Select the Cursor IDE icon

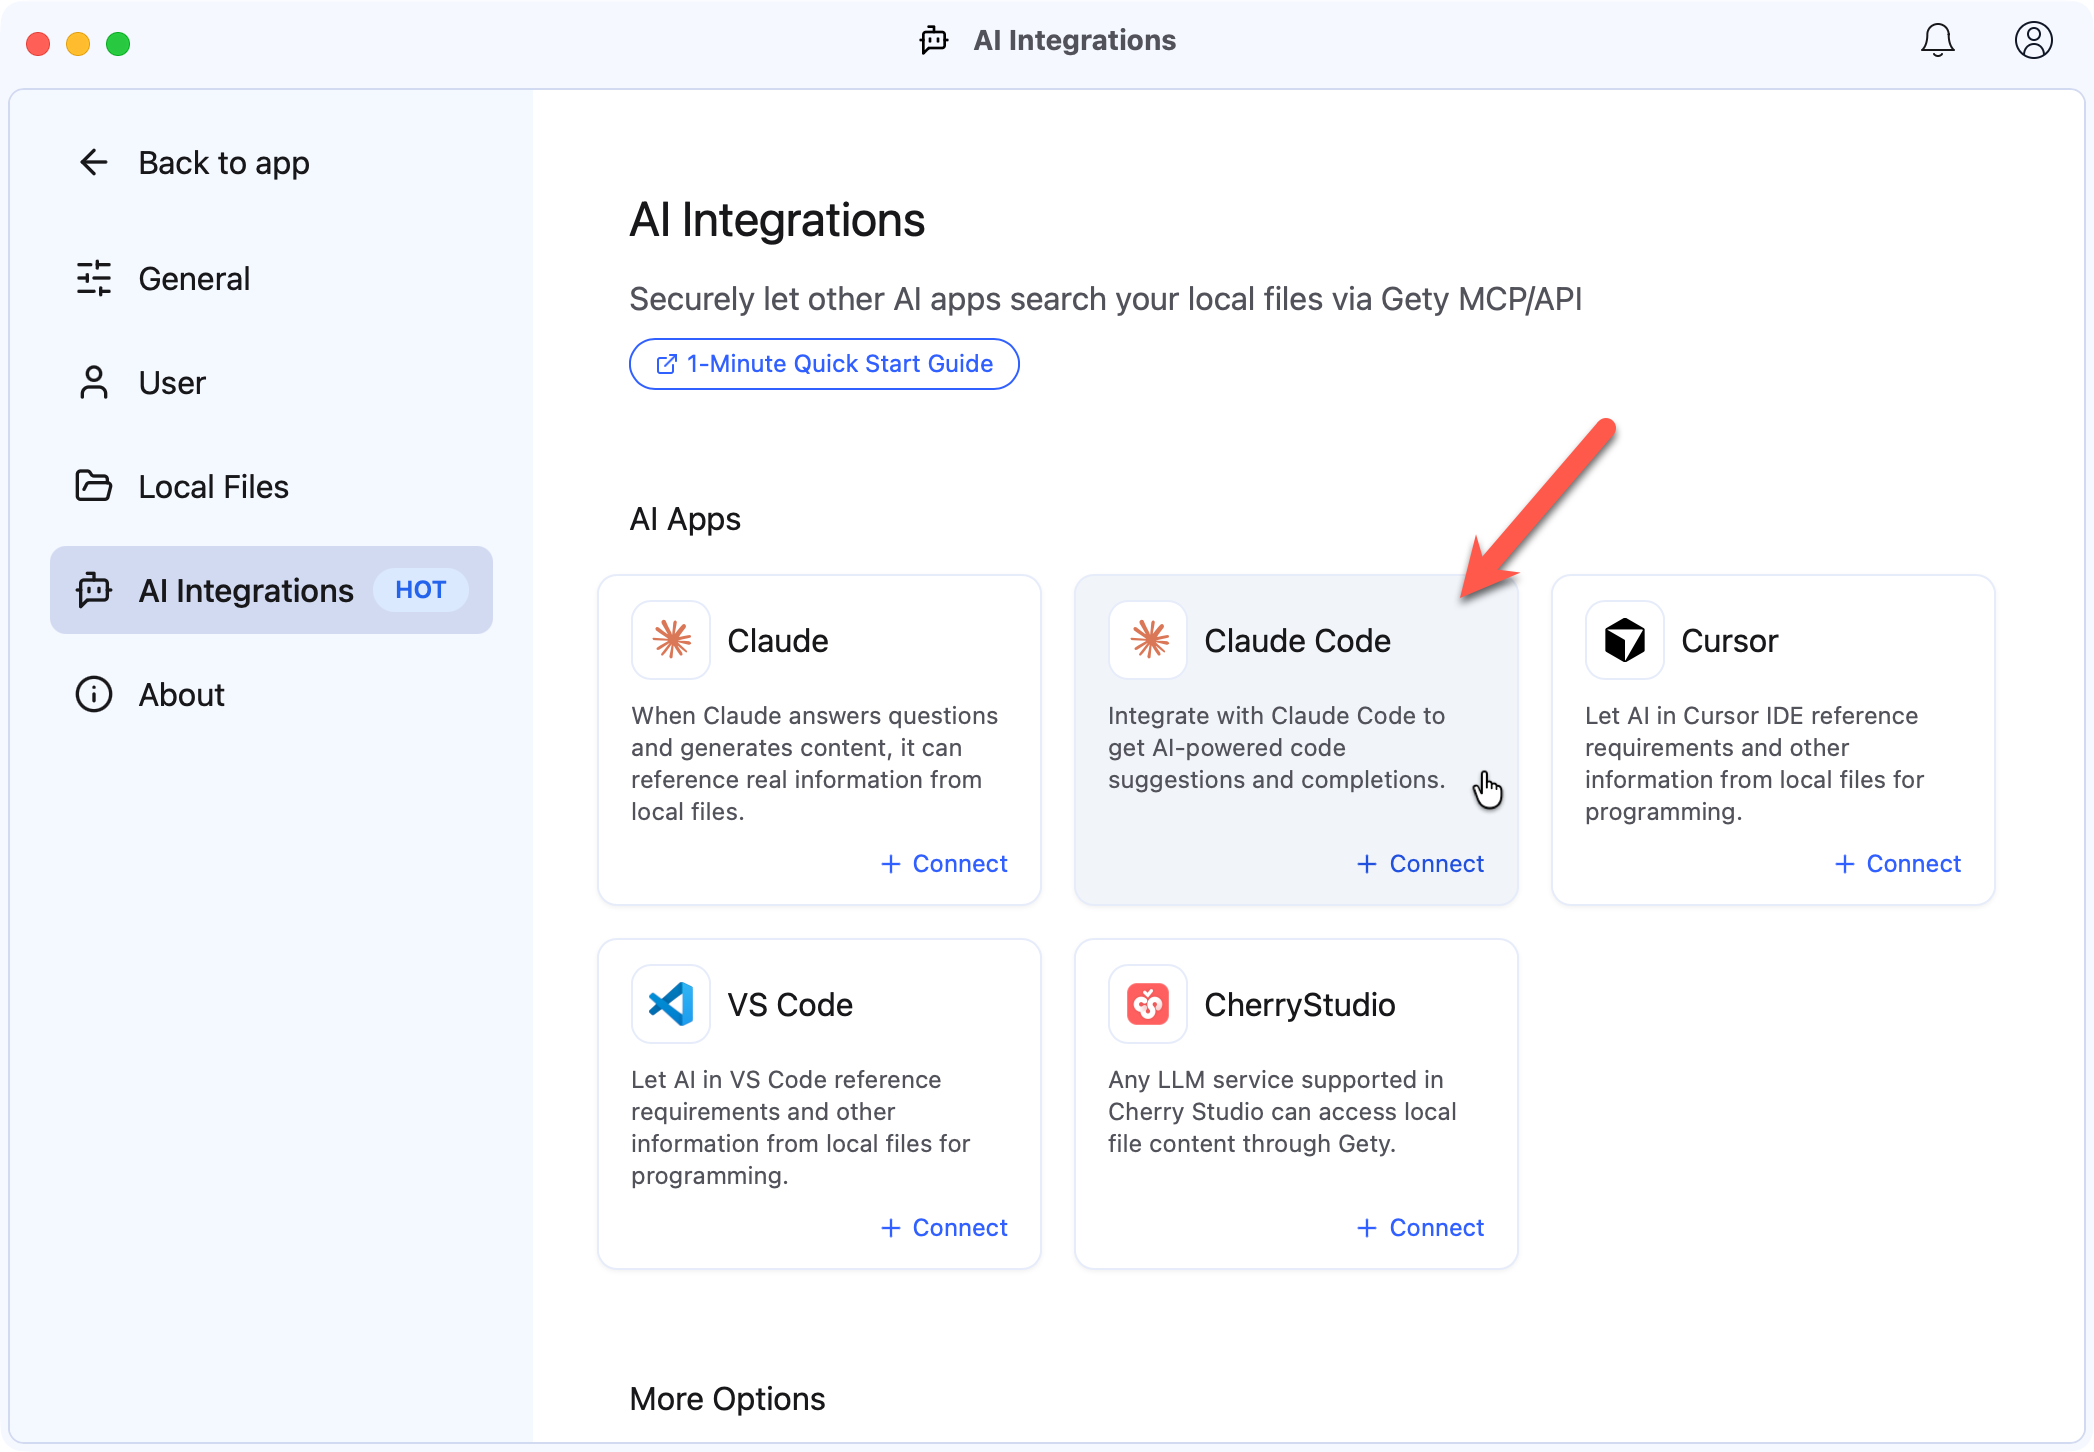click(1624, 640)
